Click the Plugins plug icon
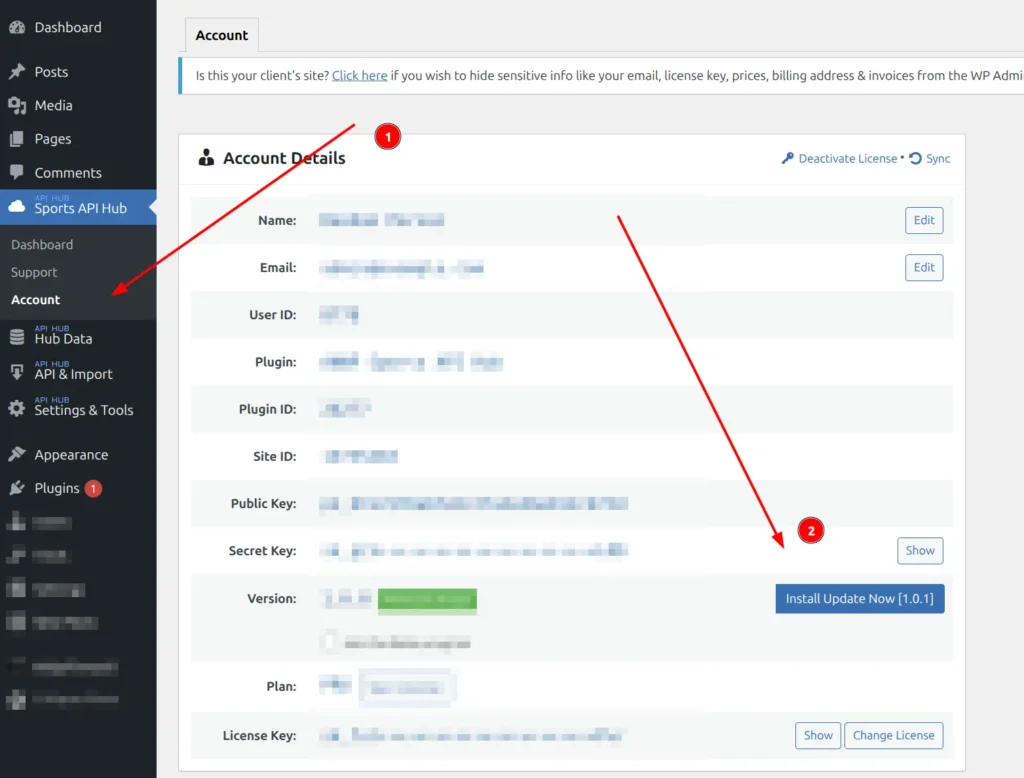Viewport: 1024px width, 778px height. pos(17,488)
